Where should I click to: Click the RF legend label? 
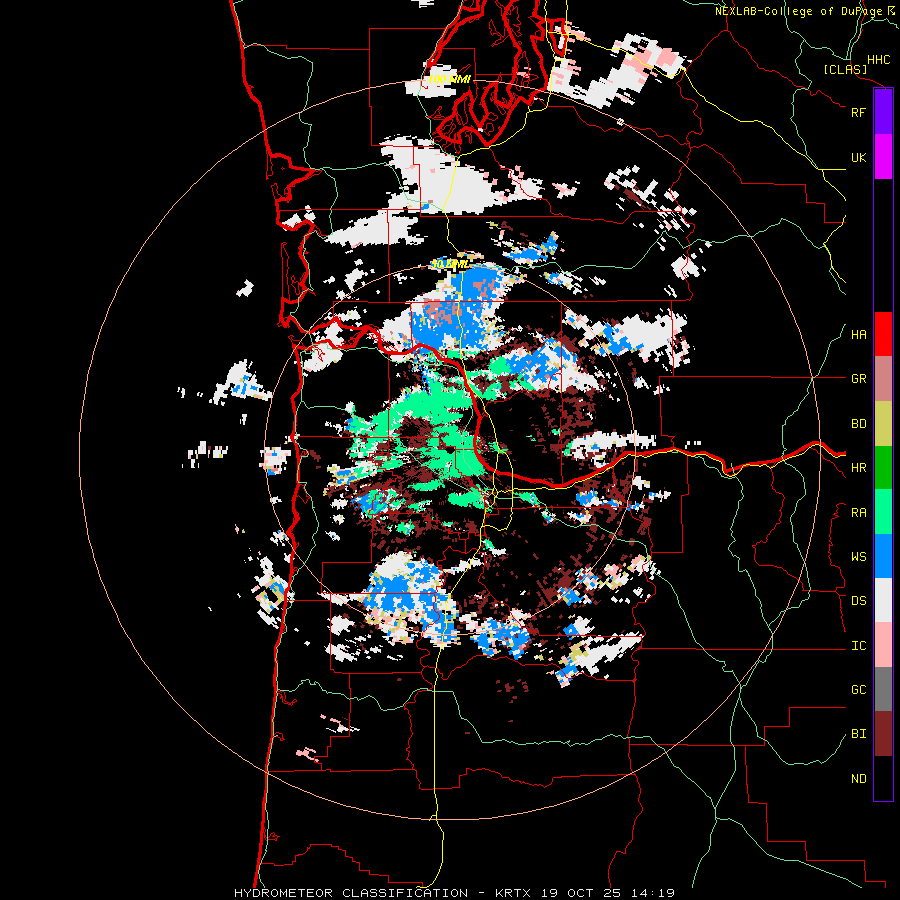pos(858,112)
